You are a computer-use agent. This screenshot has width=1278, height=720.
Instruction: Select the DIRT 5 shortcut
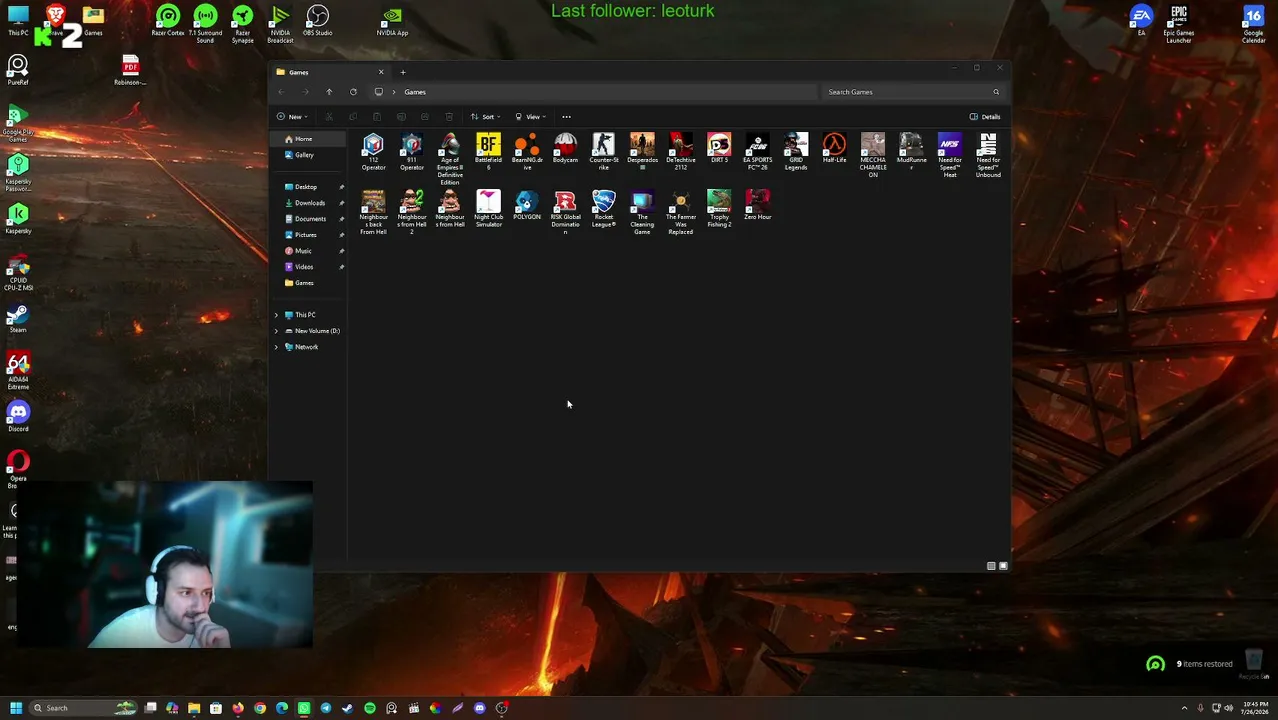719,149
